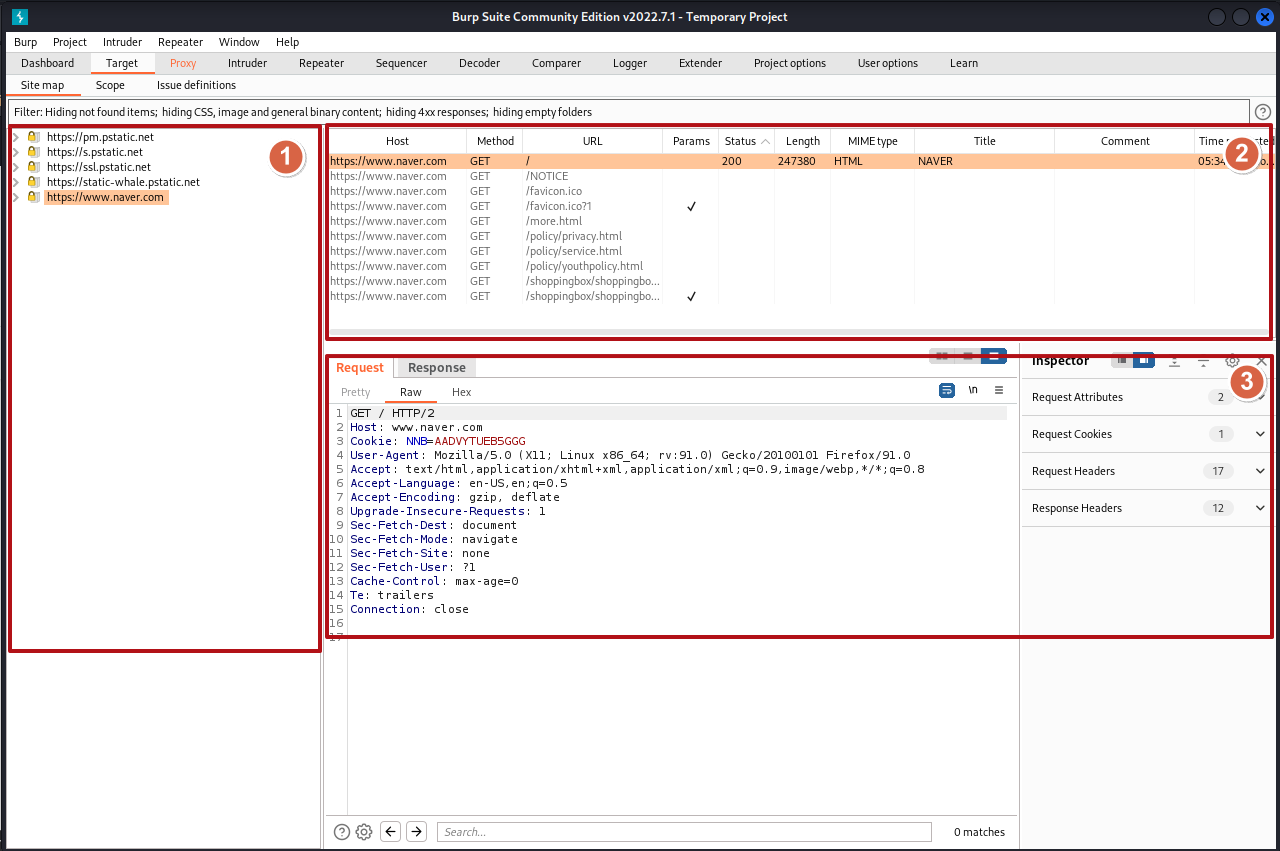Open the Project options tab

[x=790, y=63]
